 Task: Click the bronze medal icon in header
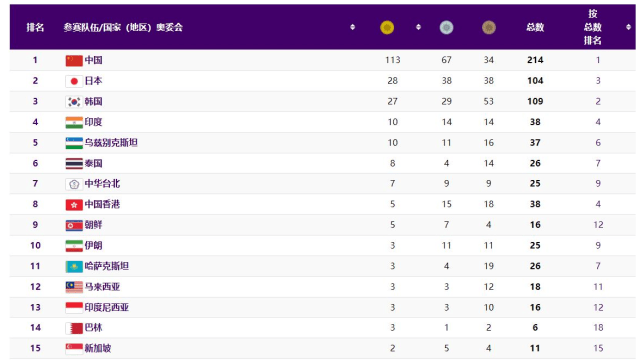pos(489,27)
